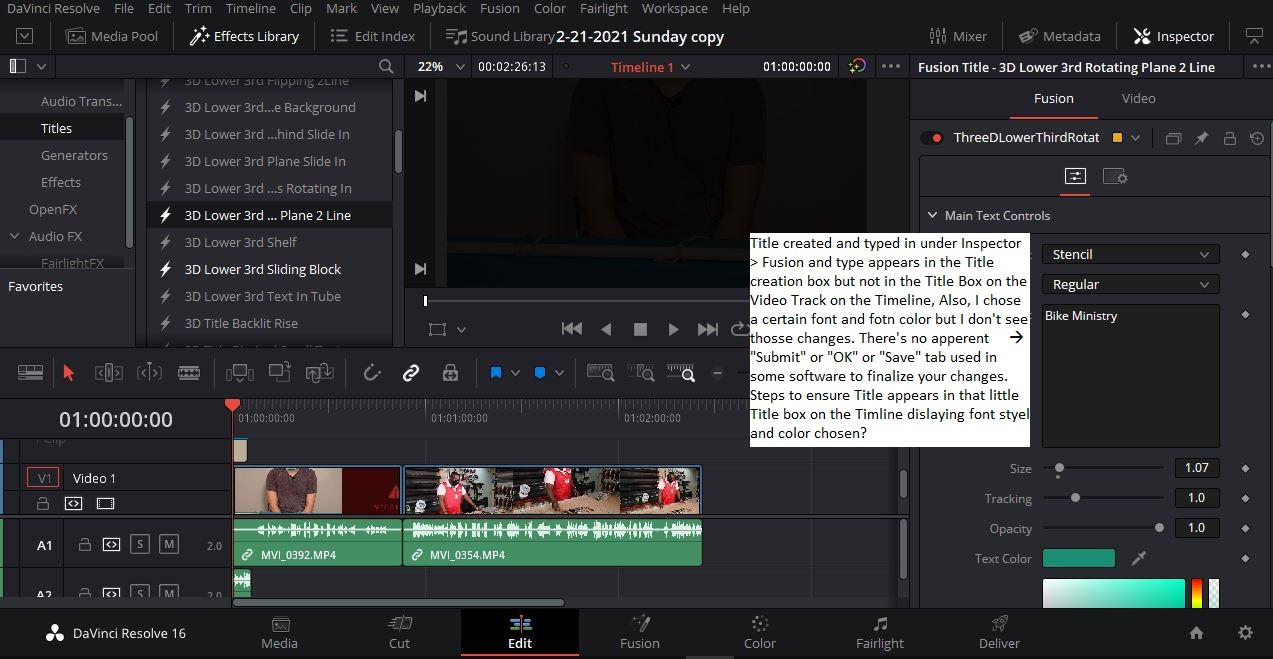The height and width of the screenshot is (659, 1273).
Task: Toggle Linked Selection chain icon
Action: pos(411,373)
